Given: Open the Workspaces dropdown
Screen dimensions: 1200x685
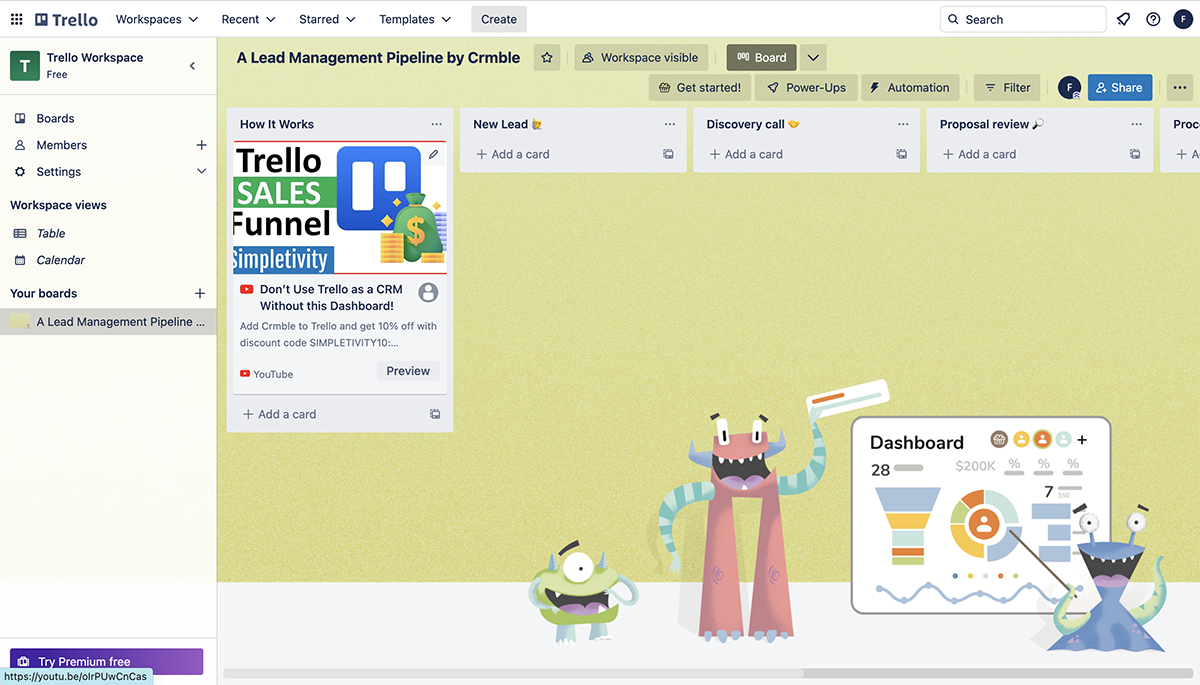Looking at the screenshot, I should (156, 19).
